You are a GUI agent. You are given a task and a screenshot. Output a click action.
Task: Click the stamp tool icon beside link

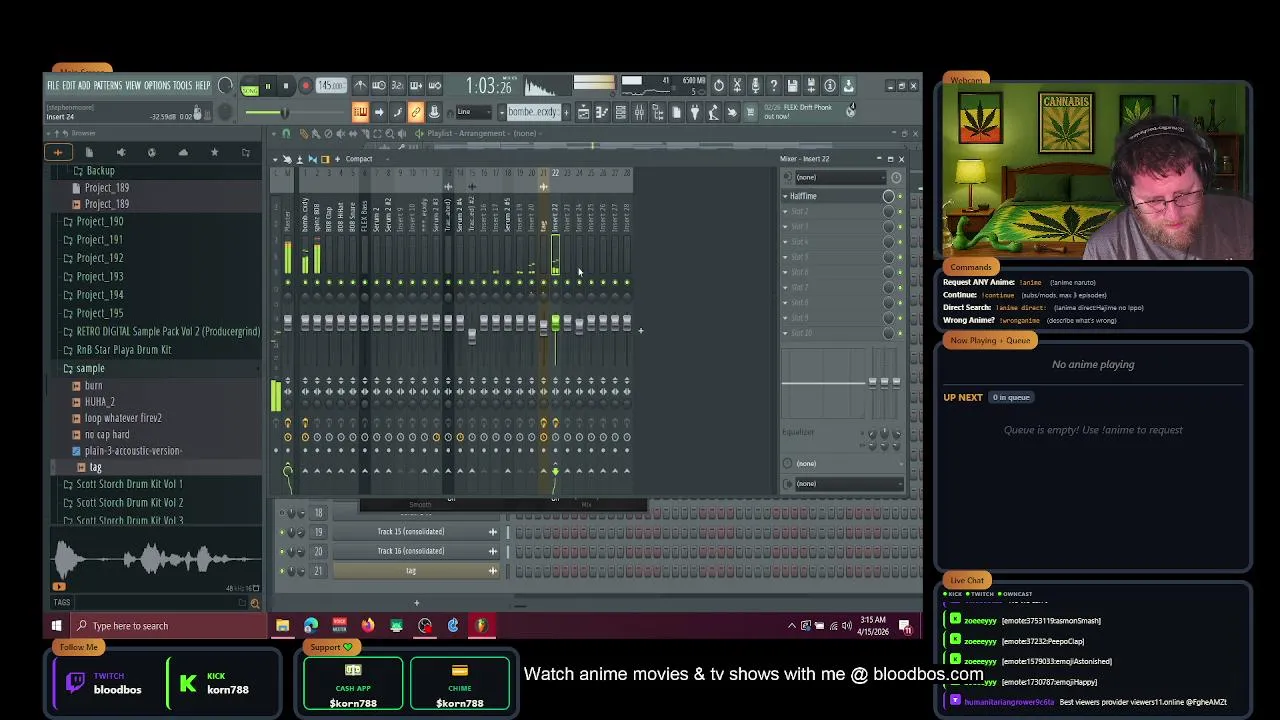(434, 112)
